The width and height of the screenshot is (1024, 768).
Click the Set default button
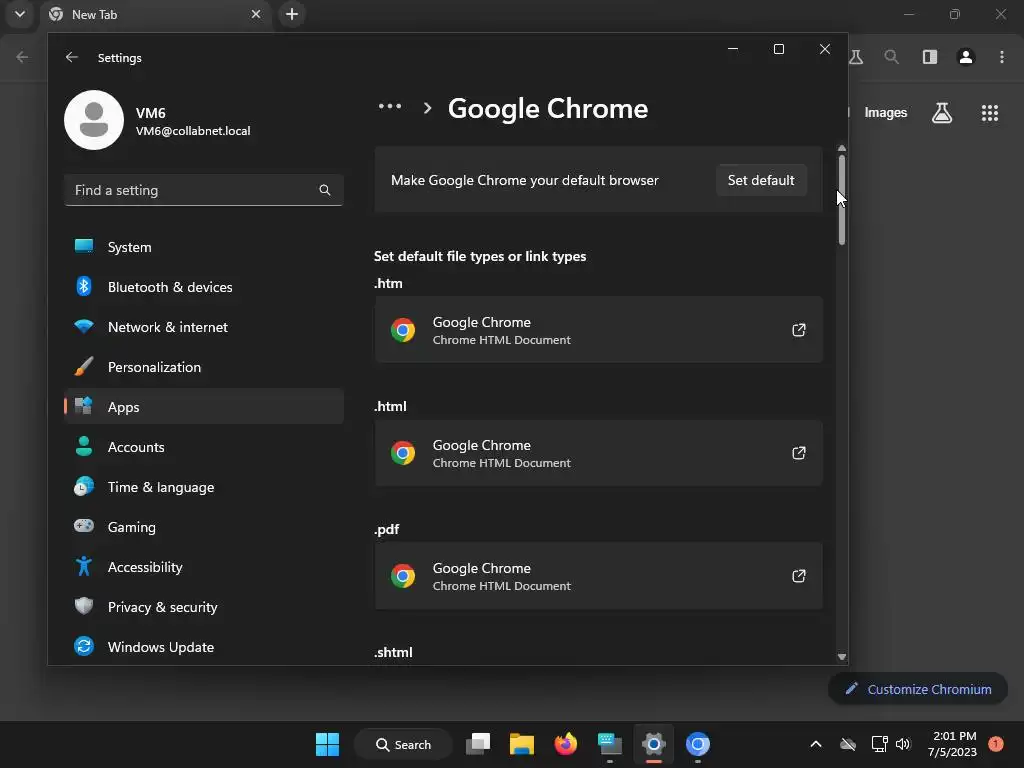click(761, 180)
